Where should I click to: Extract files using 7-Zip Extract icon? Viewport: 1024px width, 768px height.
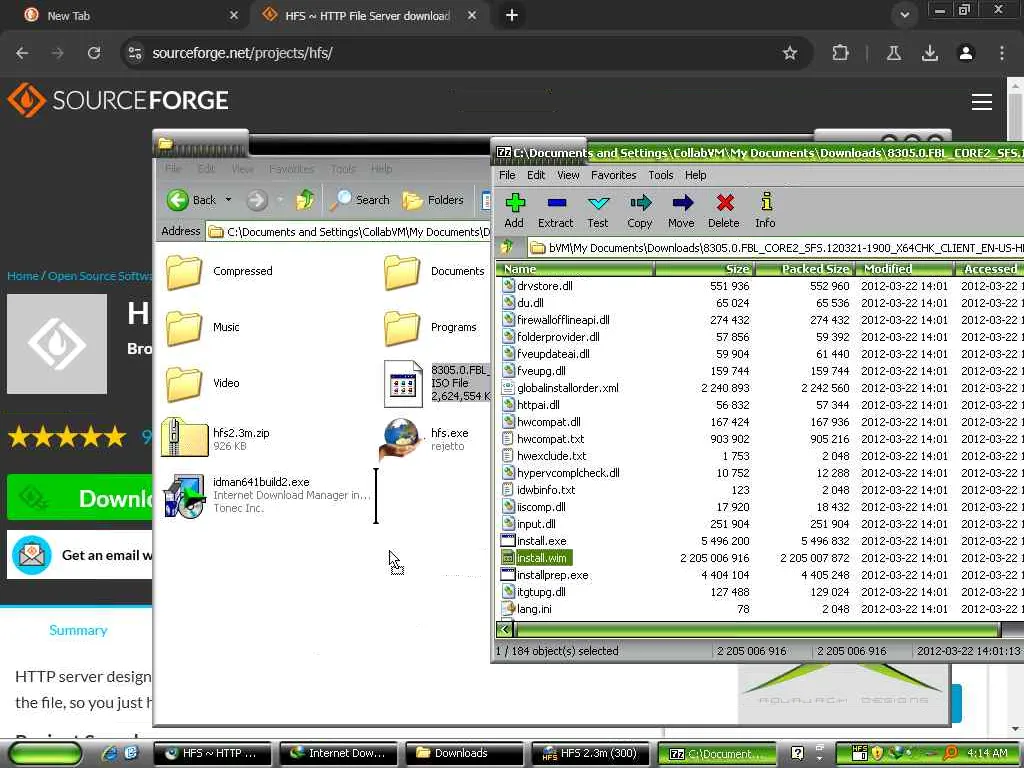pyautogui.click(x=556, y=210)
